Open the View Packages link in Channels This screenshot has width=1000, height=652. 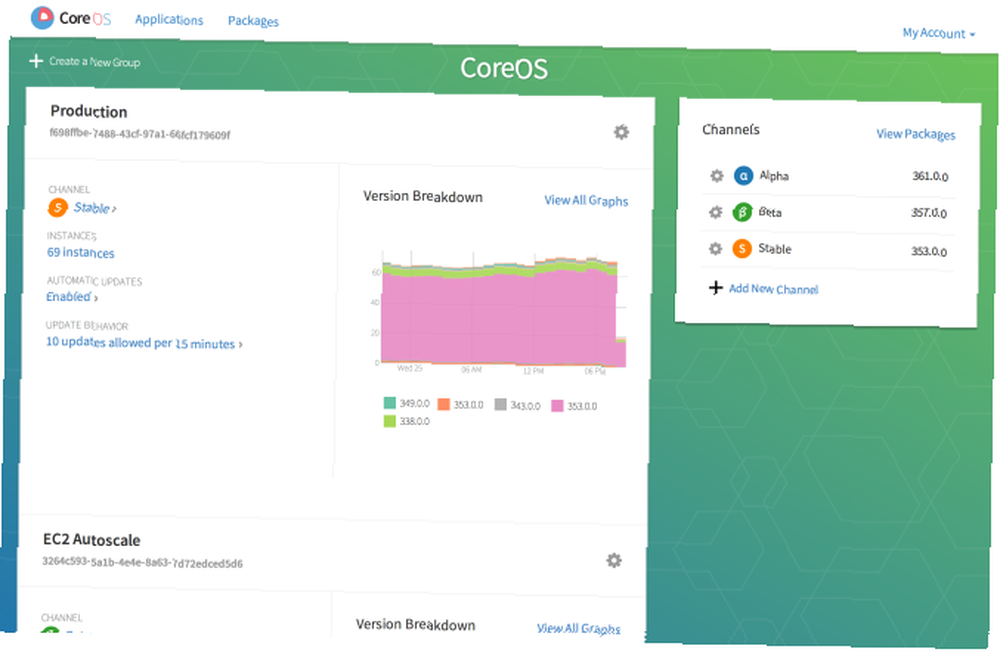916,134
